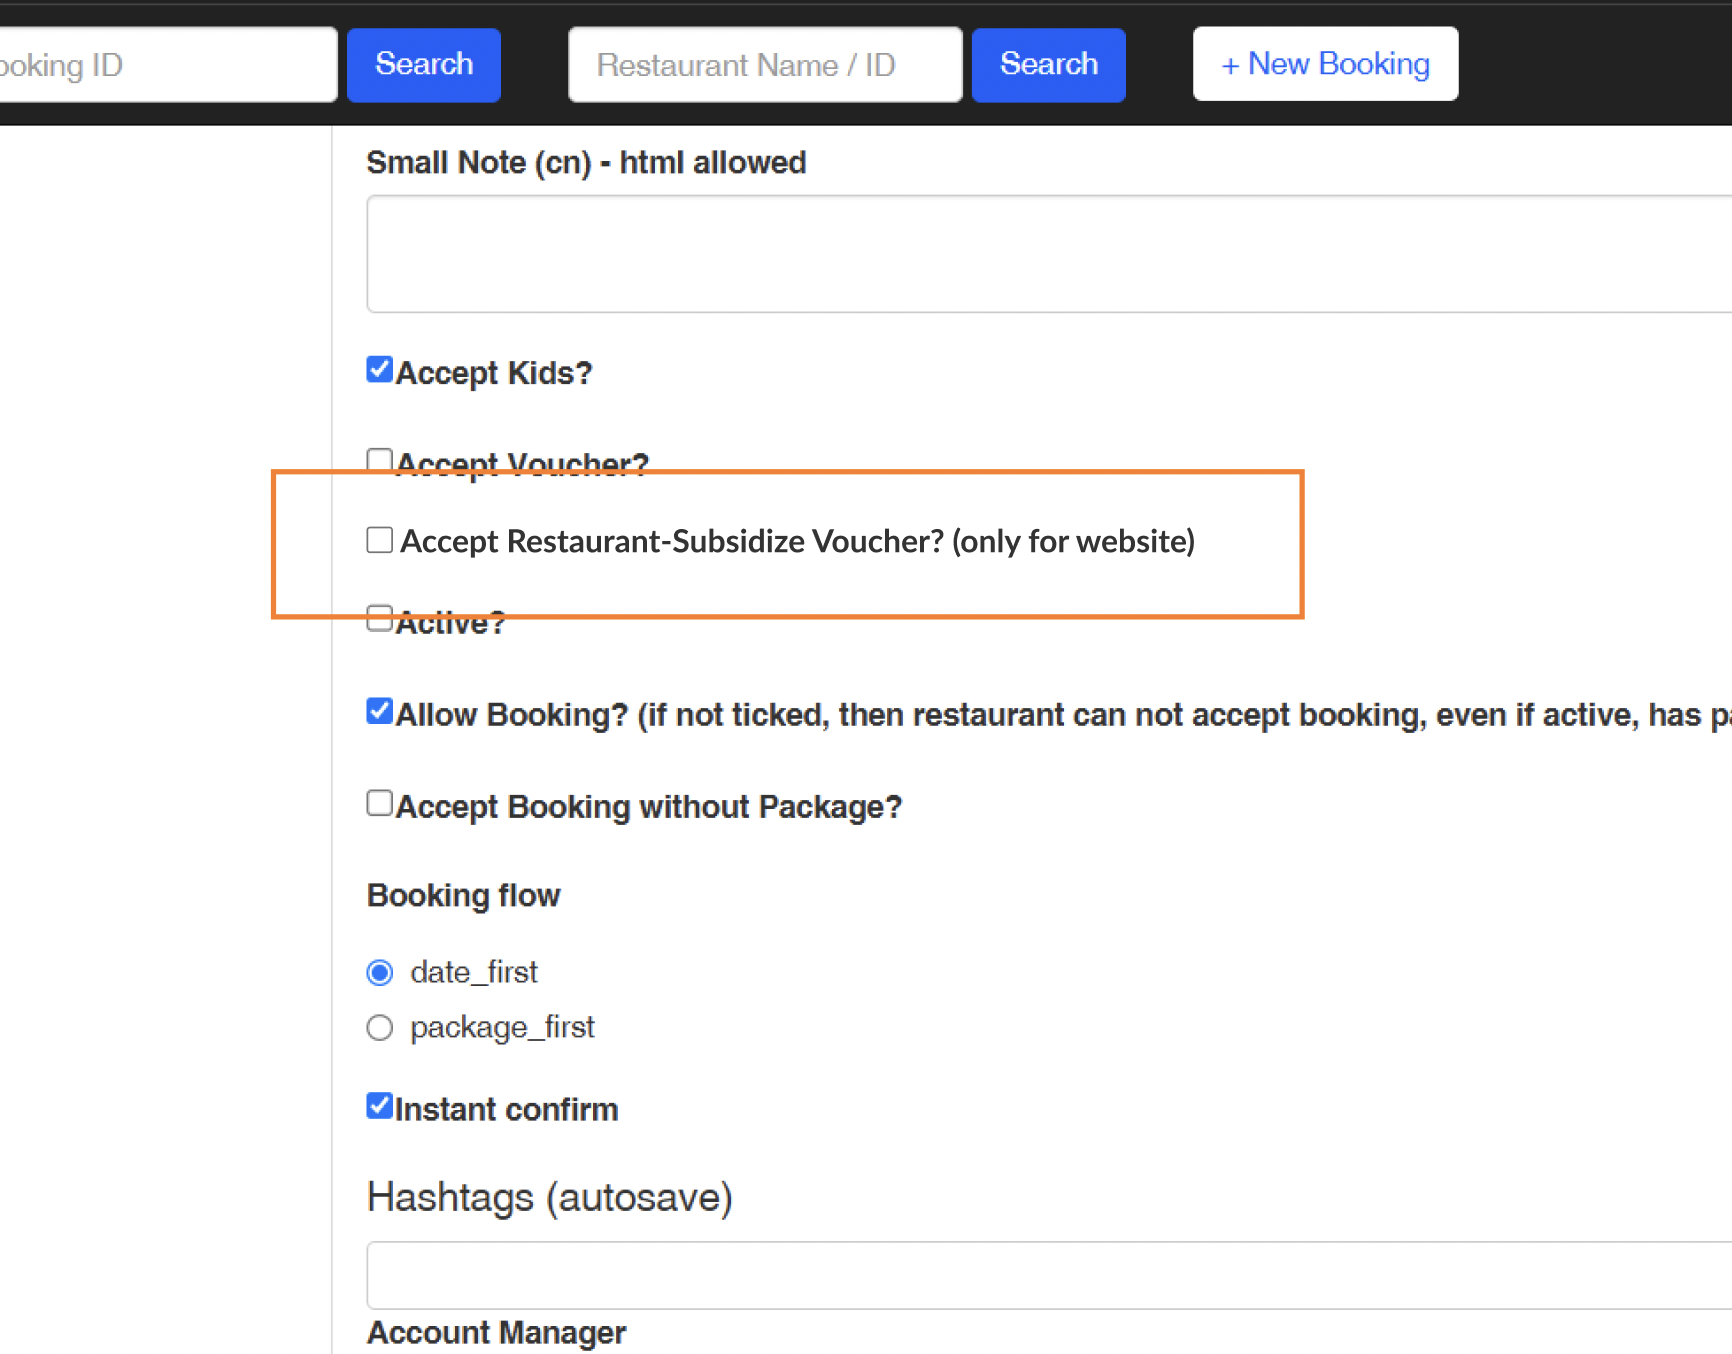1732x1354 pixels.
Task: Create a booking with + New Booking
Action: click(1324, 64)
